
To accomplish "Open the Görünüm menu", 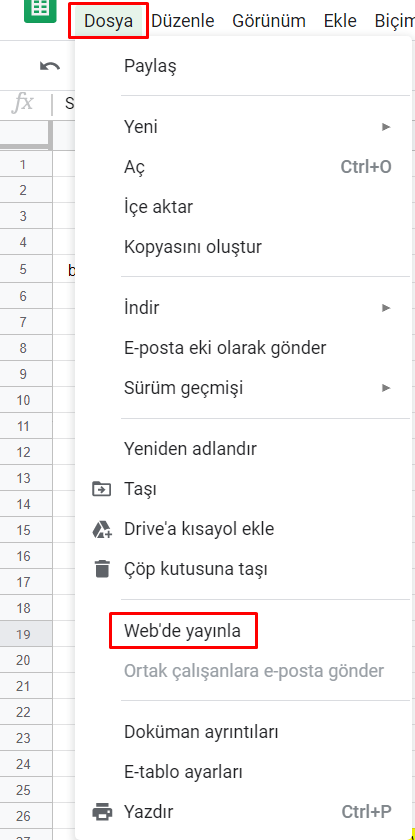I will pyautogui.click(x=269, y=21).
